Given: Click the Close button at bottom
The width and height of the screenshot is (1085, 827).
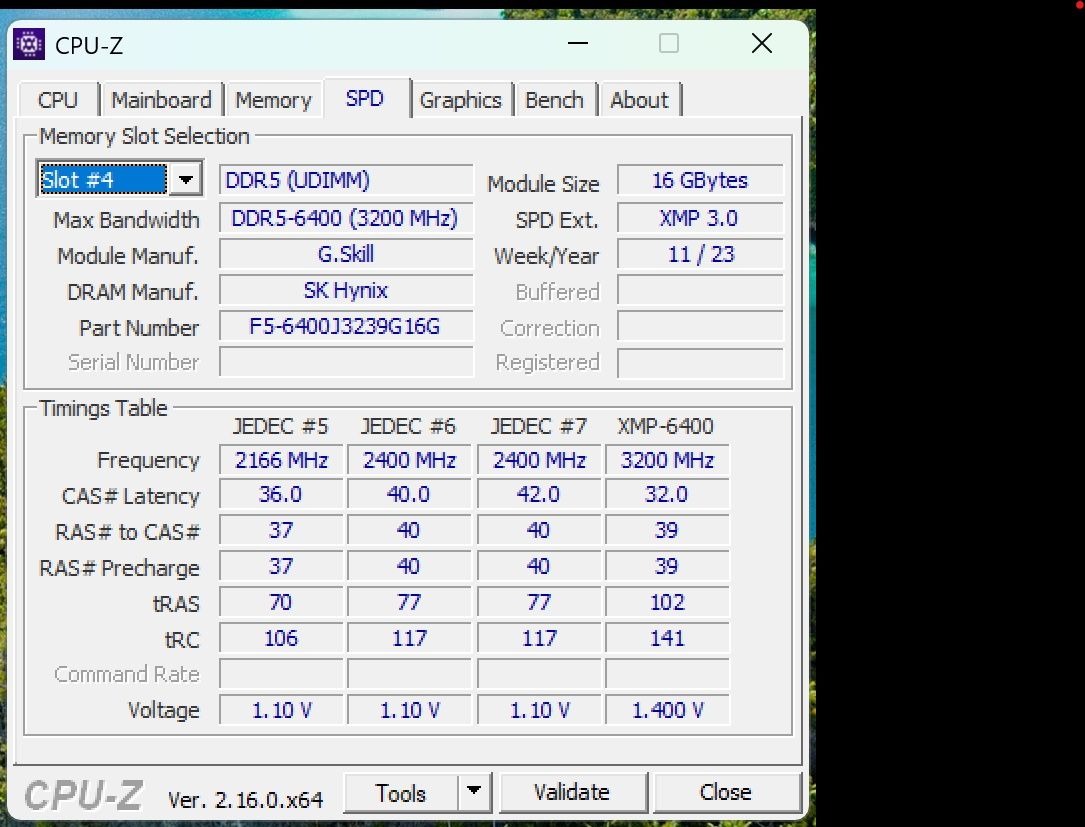Looking at the screenshot, I should point(726,792).
